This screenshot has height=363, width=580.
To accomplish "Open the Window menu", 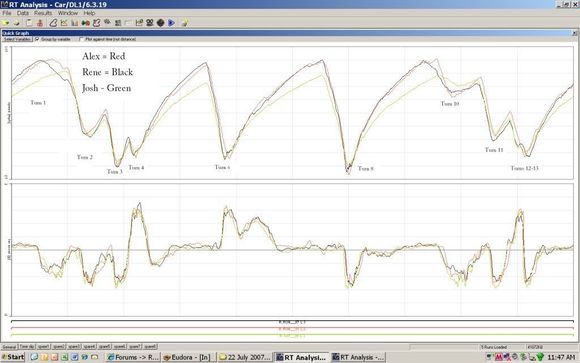I will (68, 13).
